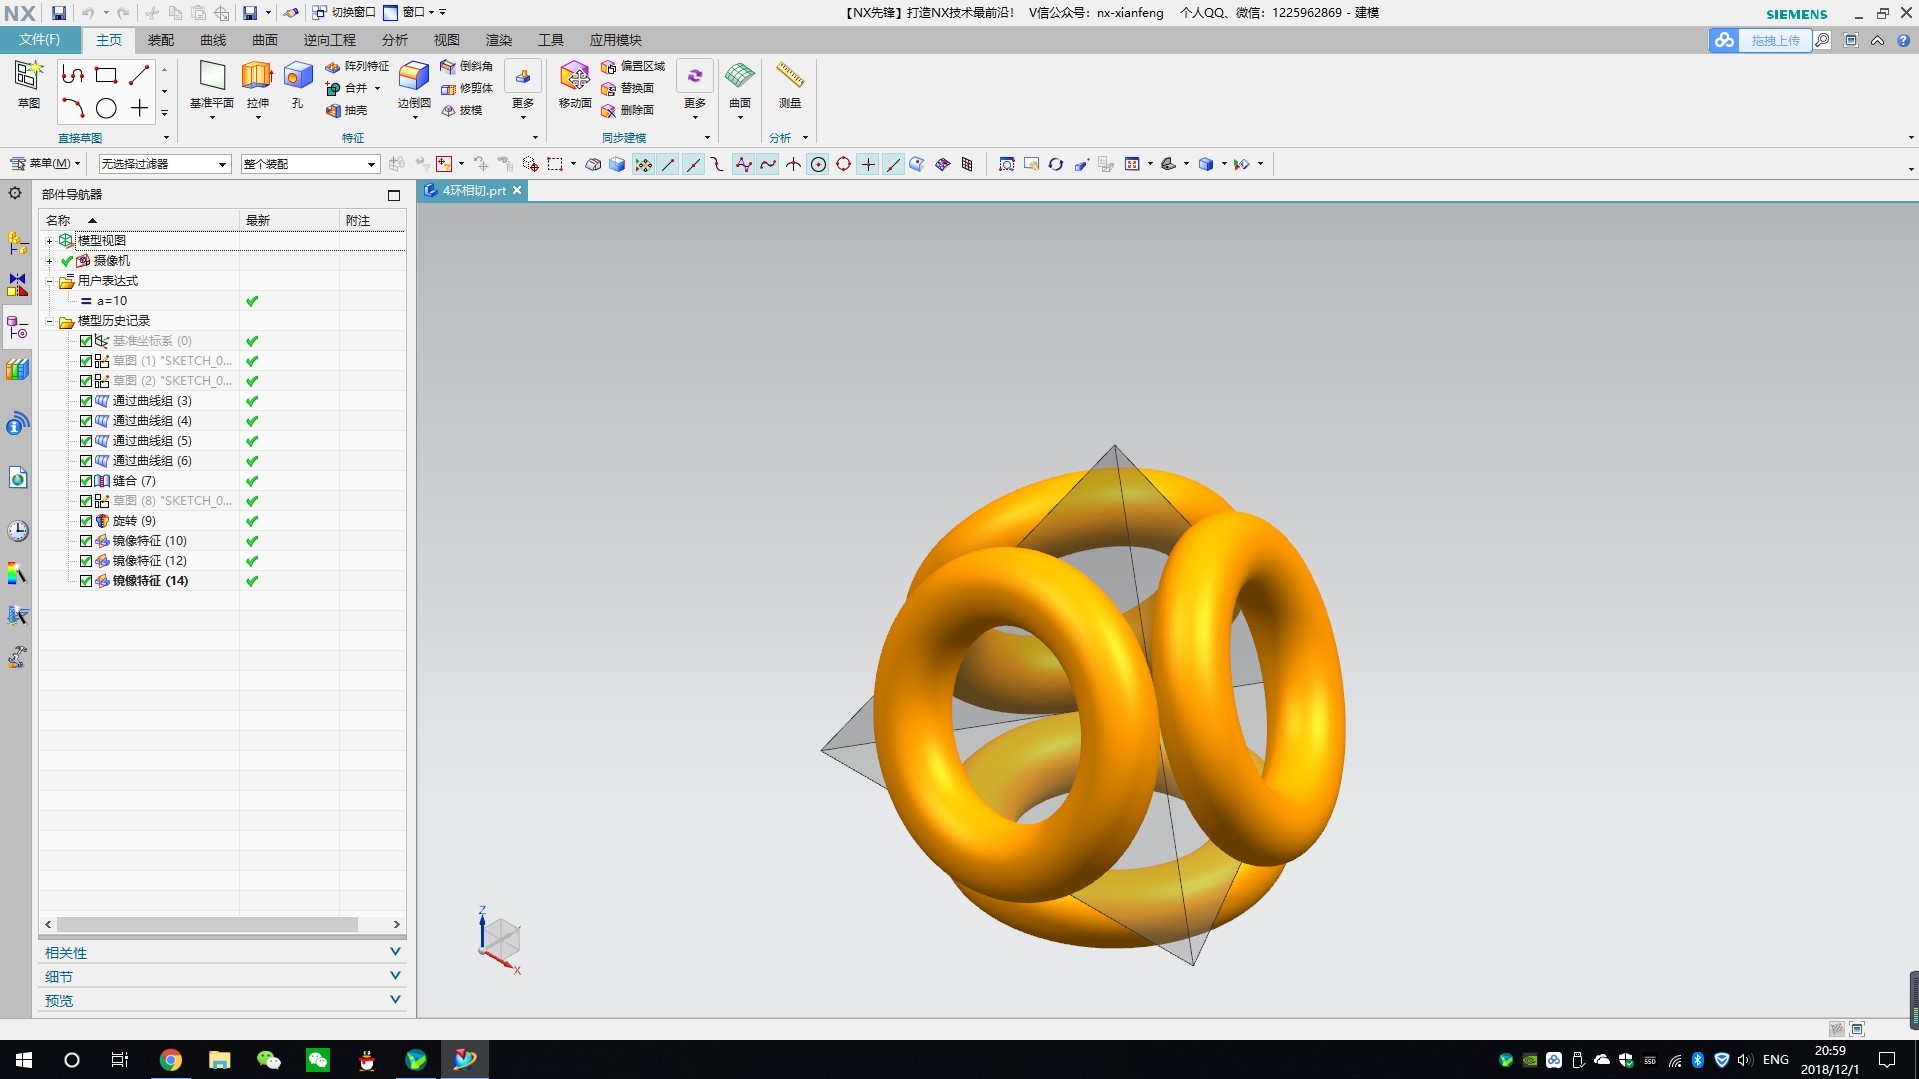Screen dimensions: 1919x1079
Task: Select the Circle sketch tool
Action: click(106, 108)
